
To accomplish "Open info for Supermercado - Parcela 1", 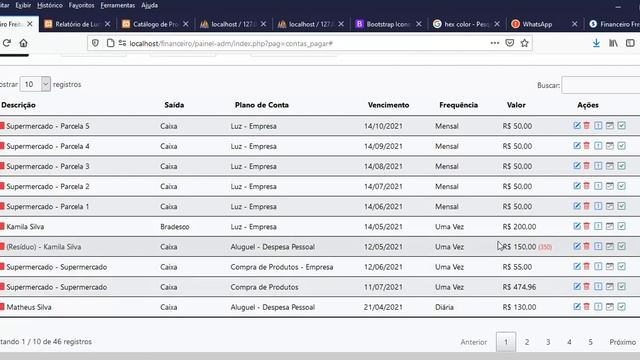I will click(598, 206).
